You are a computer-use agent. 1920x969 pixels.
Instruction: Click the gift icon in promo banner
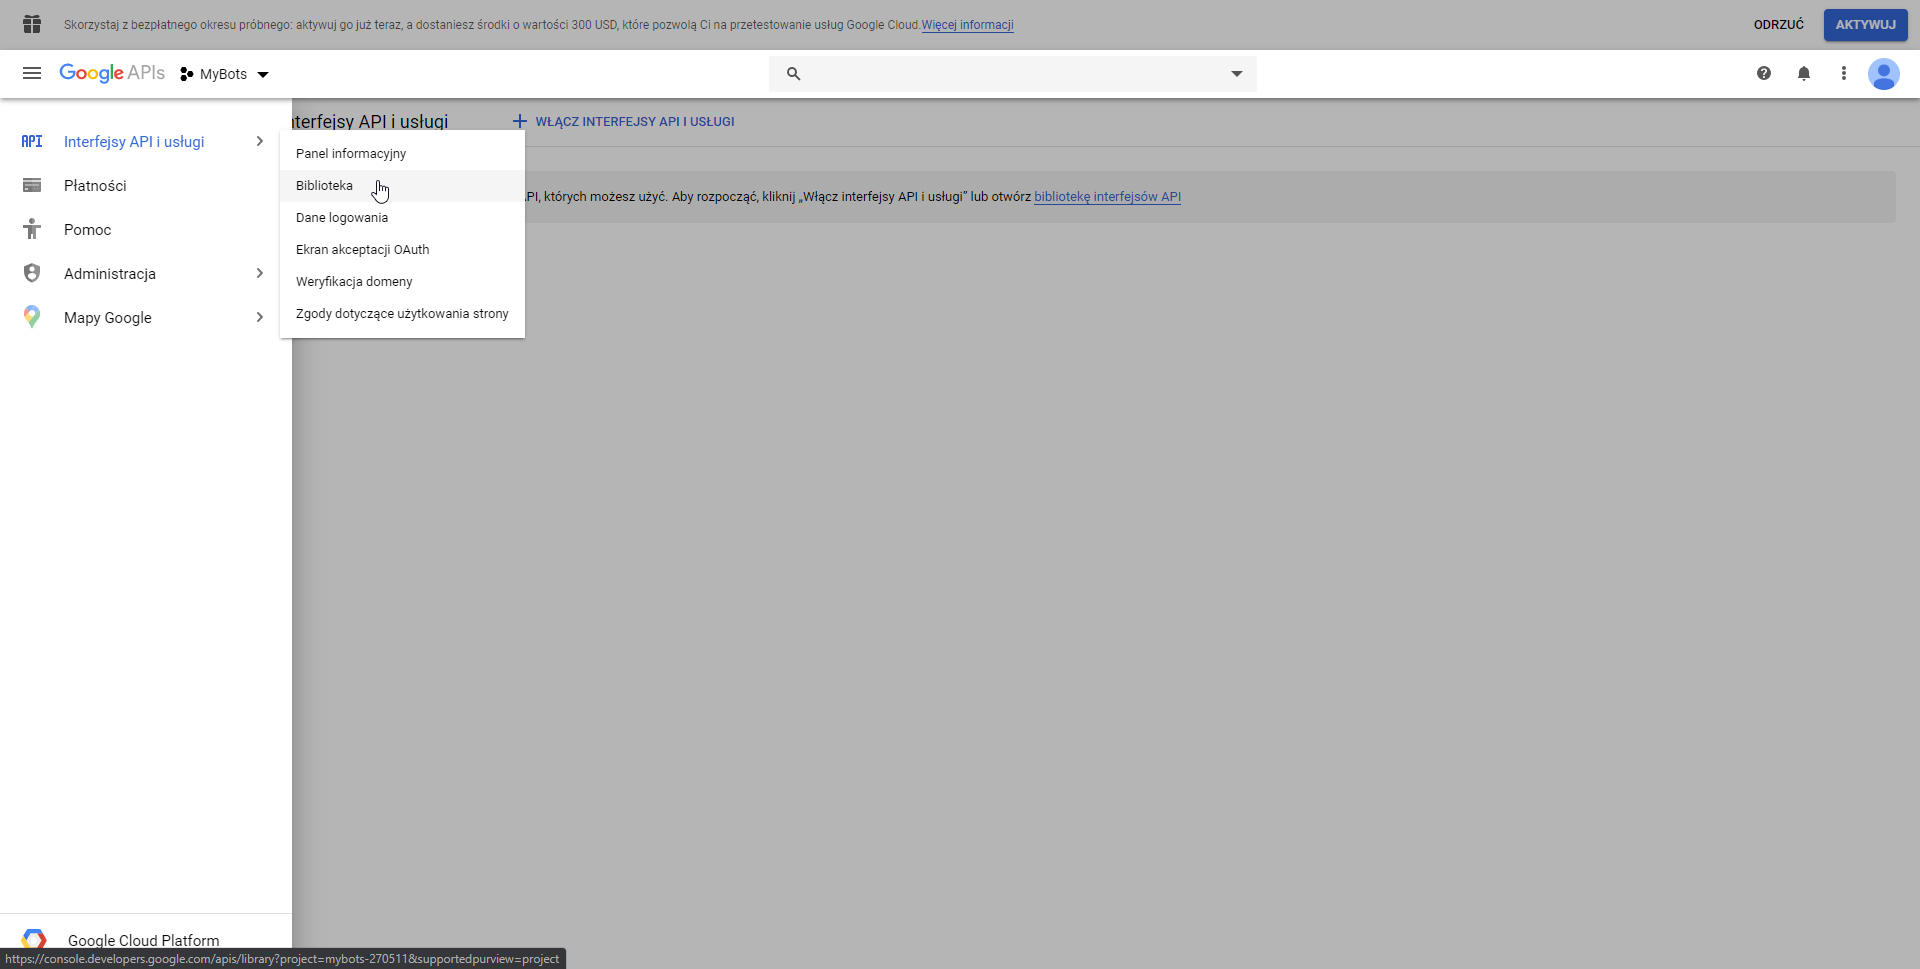click(x=32, y=24)
